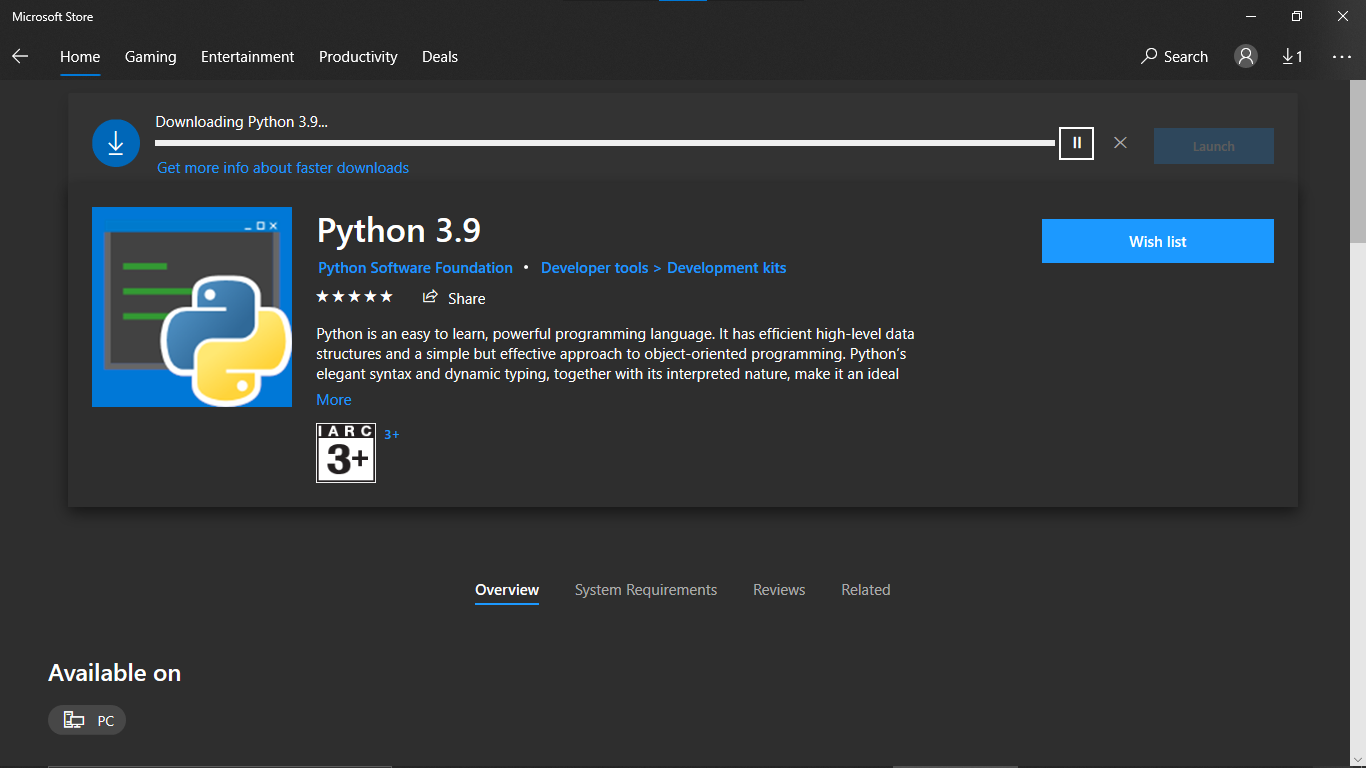Click the back navigation arrow

20,57
